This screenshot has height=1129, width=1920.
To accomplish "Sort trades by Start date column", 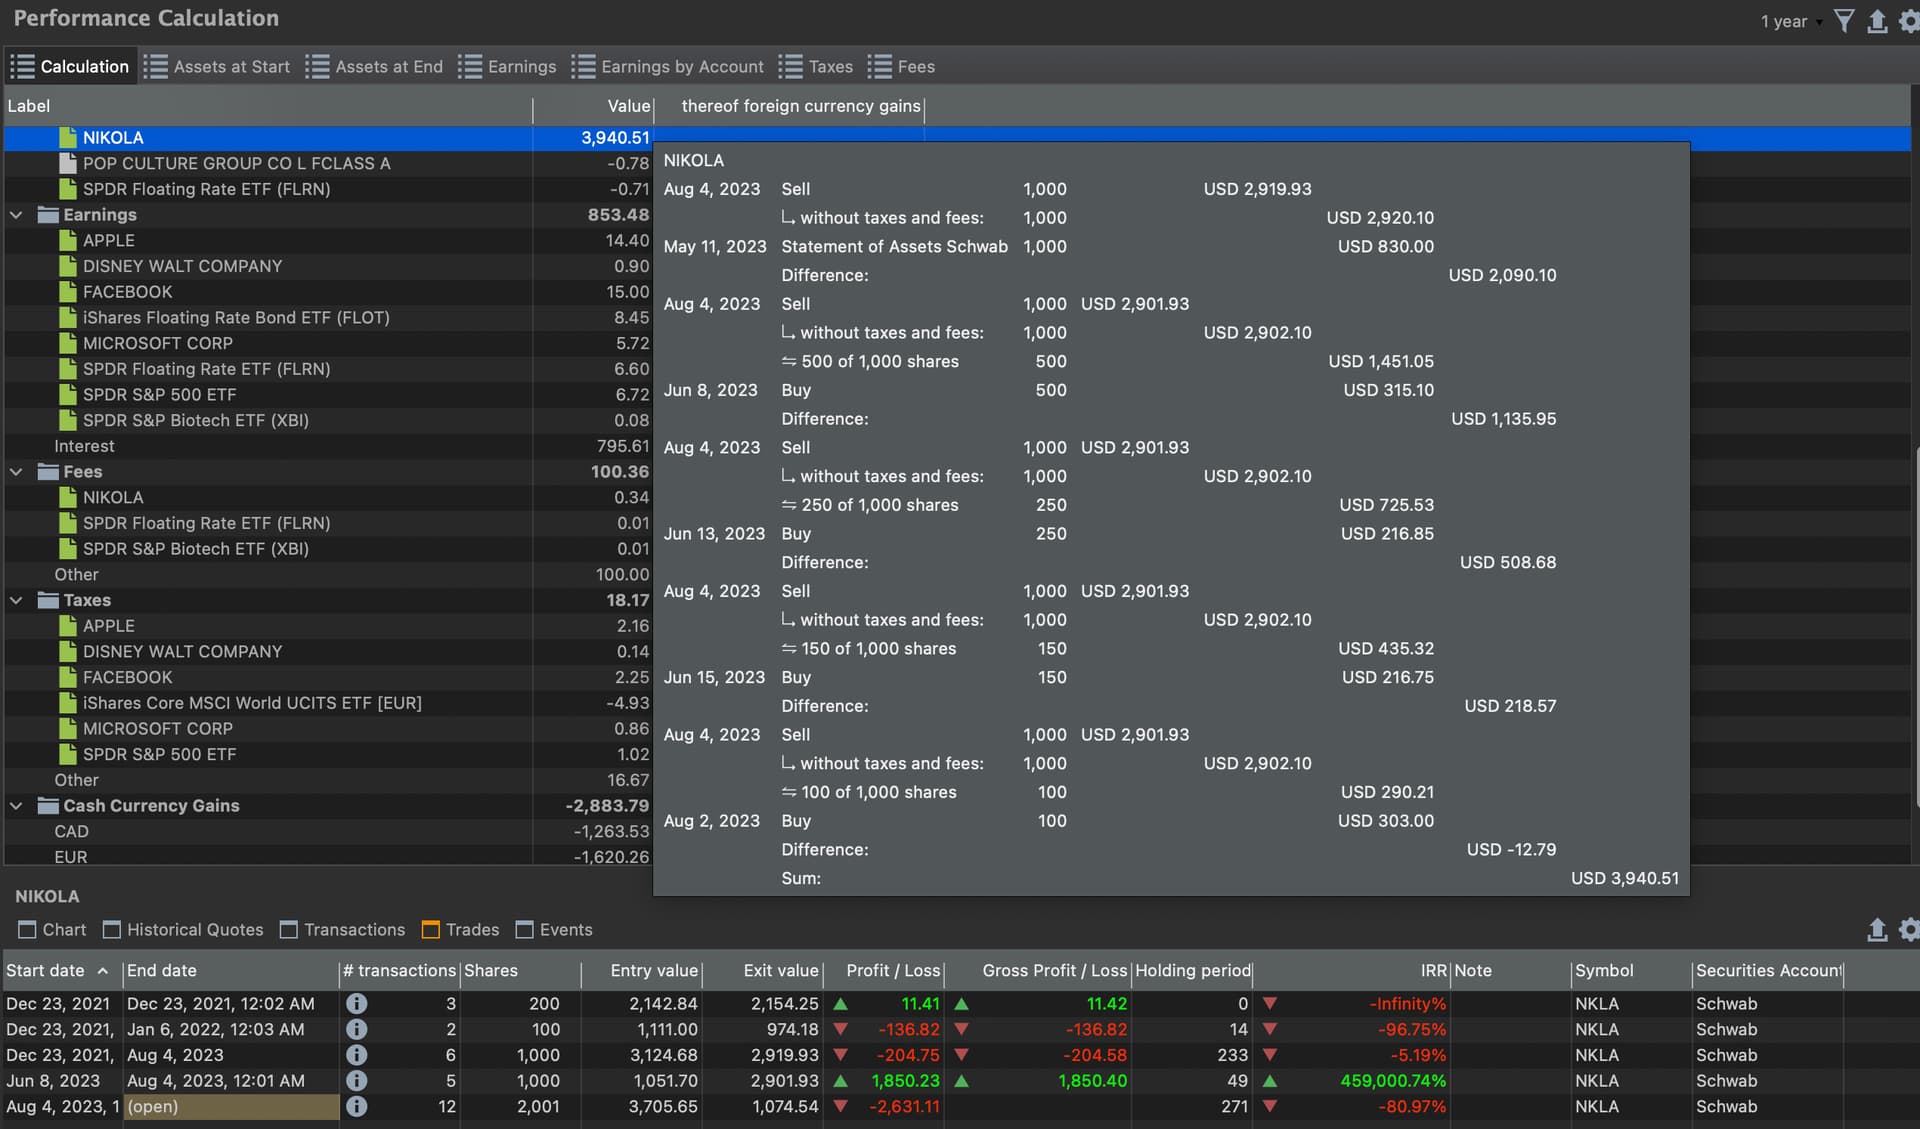I will pyautogui.click(x=62, y=971).
